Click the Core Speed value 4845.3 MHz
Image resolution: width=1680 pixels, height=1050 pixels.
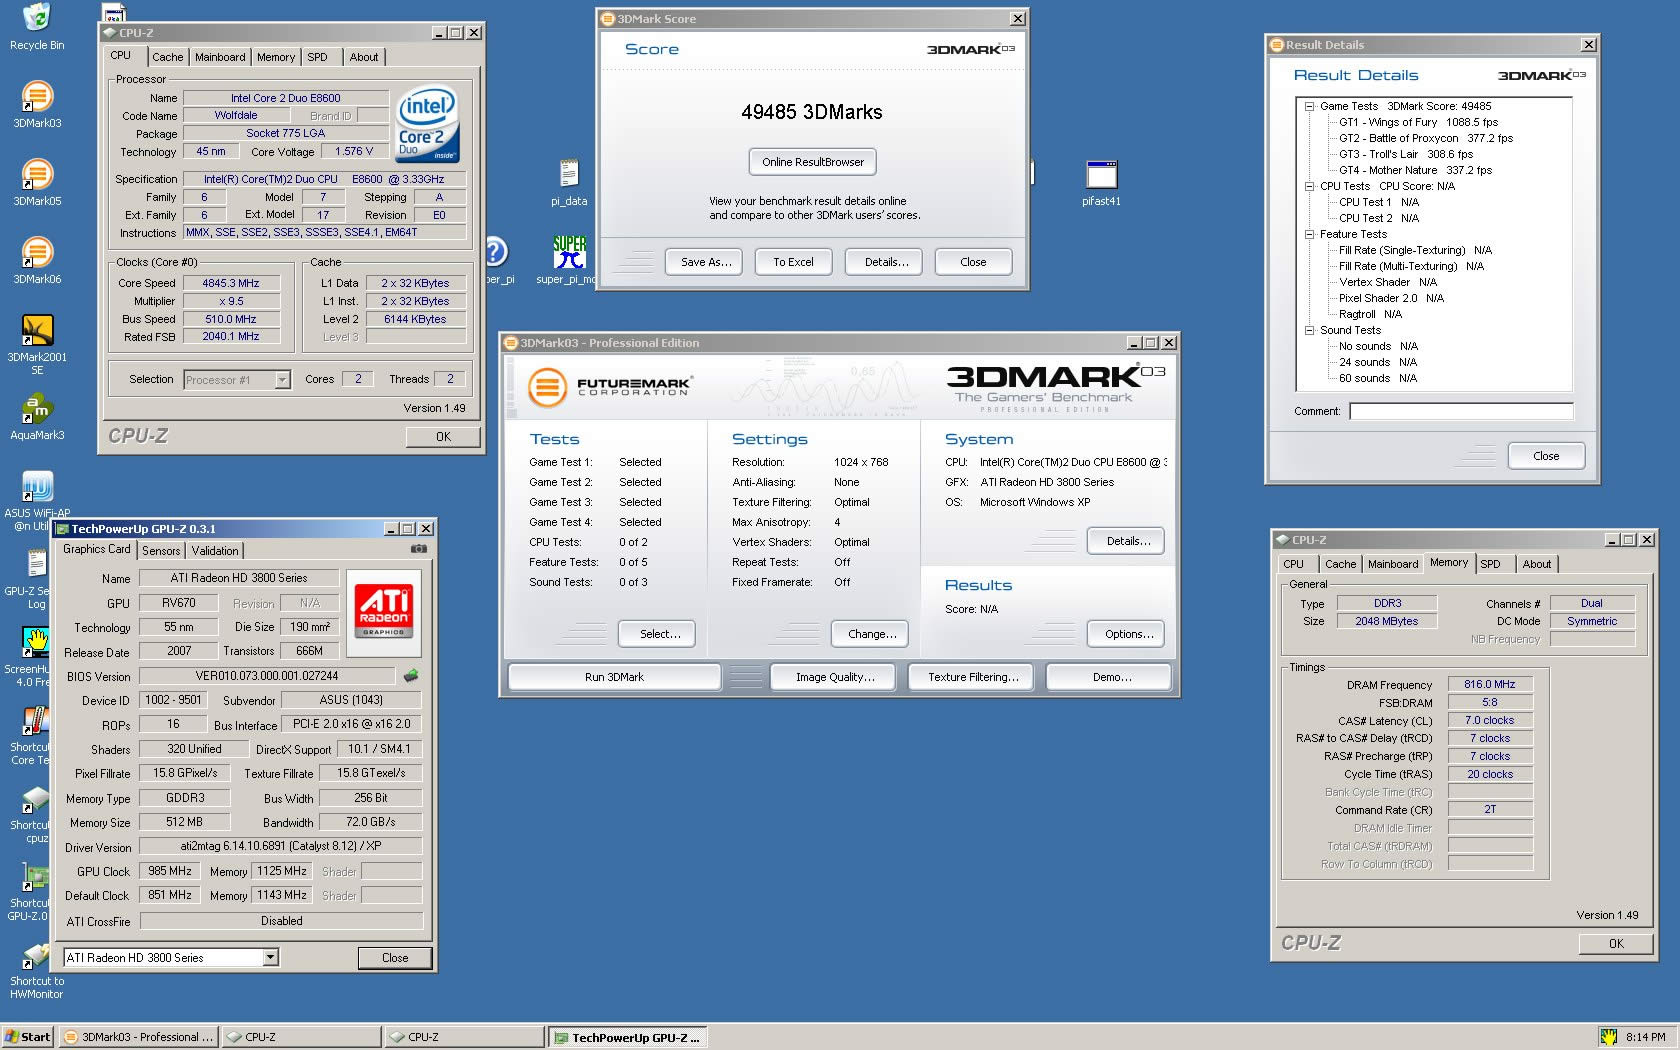231,283
